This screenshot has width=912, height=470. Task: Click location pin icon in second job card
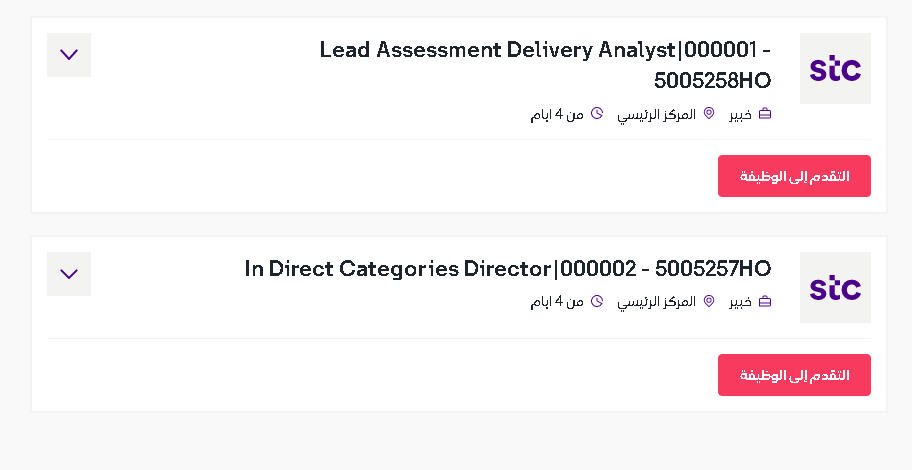coord(708,301)
